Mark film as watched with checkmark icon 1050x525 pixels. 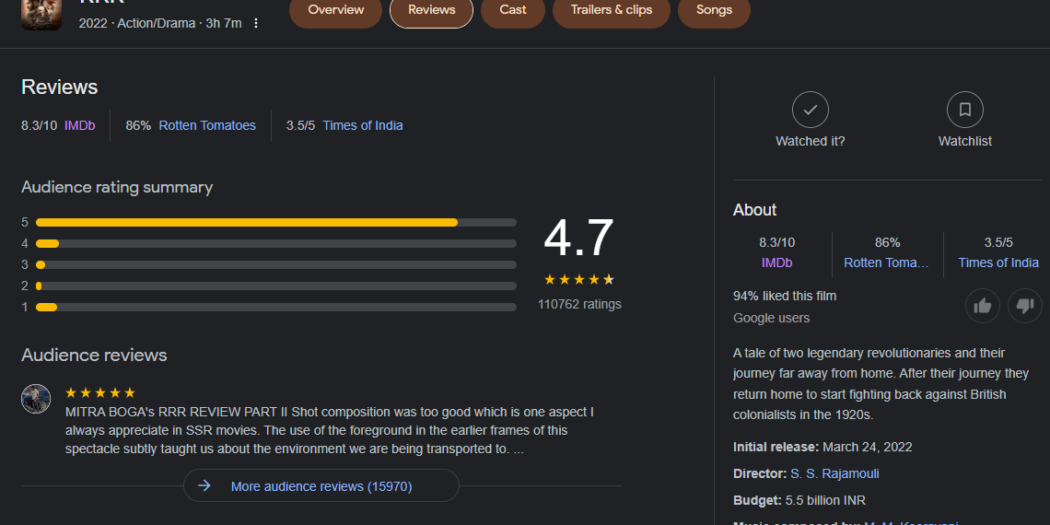[810, 110]
